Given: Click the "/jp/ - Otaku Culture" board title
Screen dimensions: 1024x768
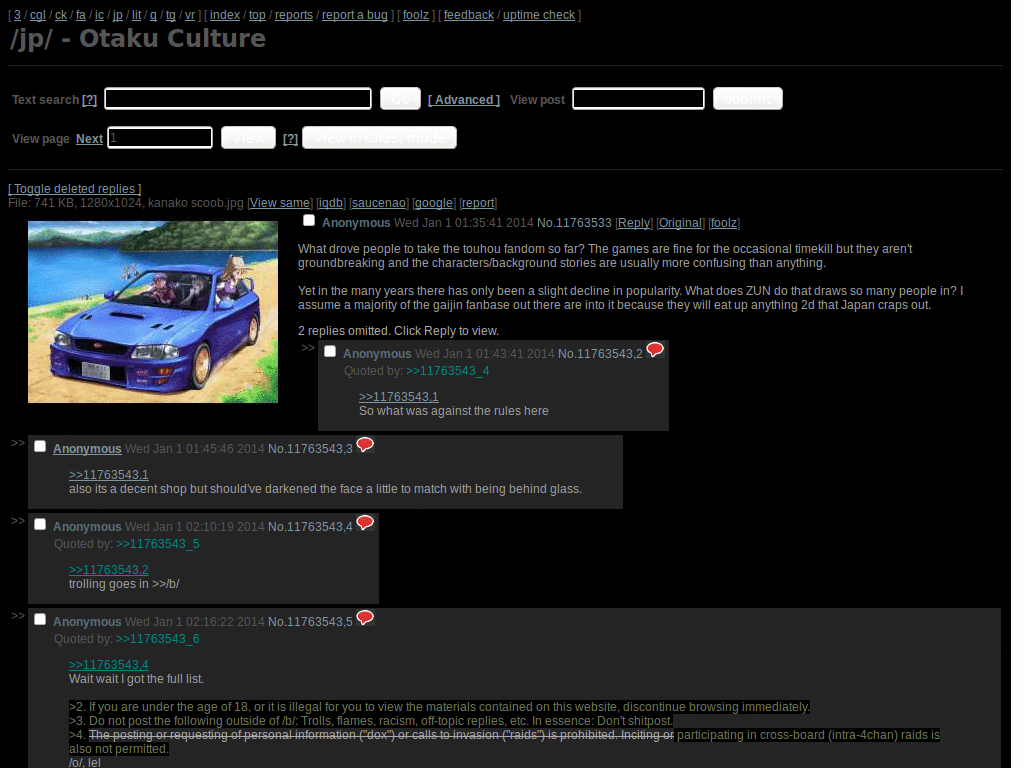Looking at the screenshot, I should [x=137, y=39].
